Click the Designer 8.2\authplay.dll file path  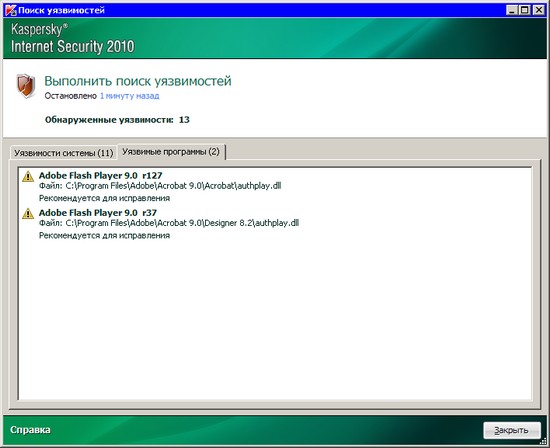(169, 223)
